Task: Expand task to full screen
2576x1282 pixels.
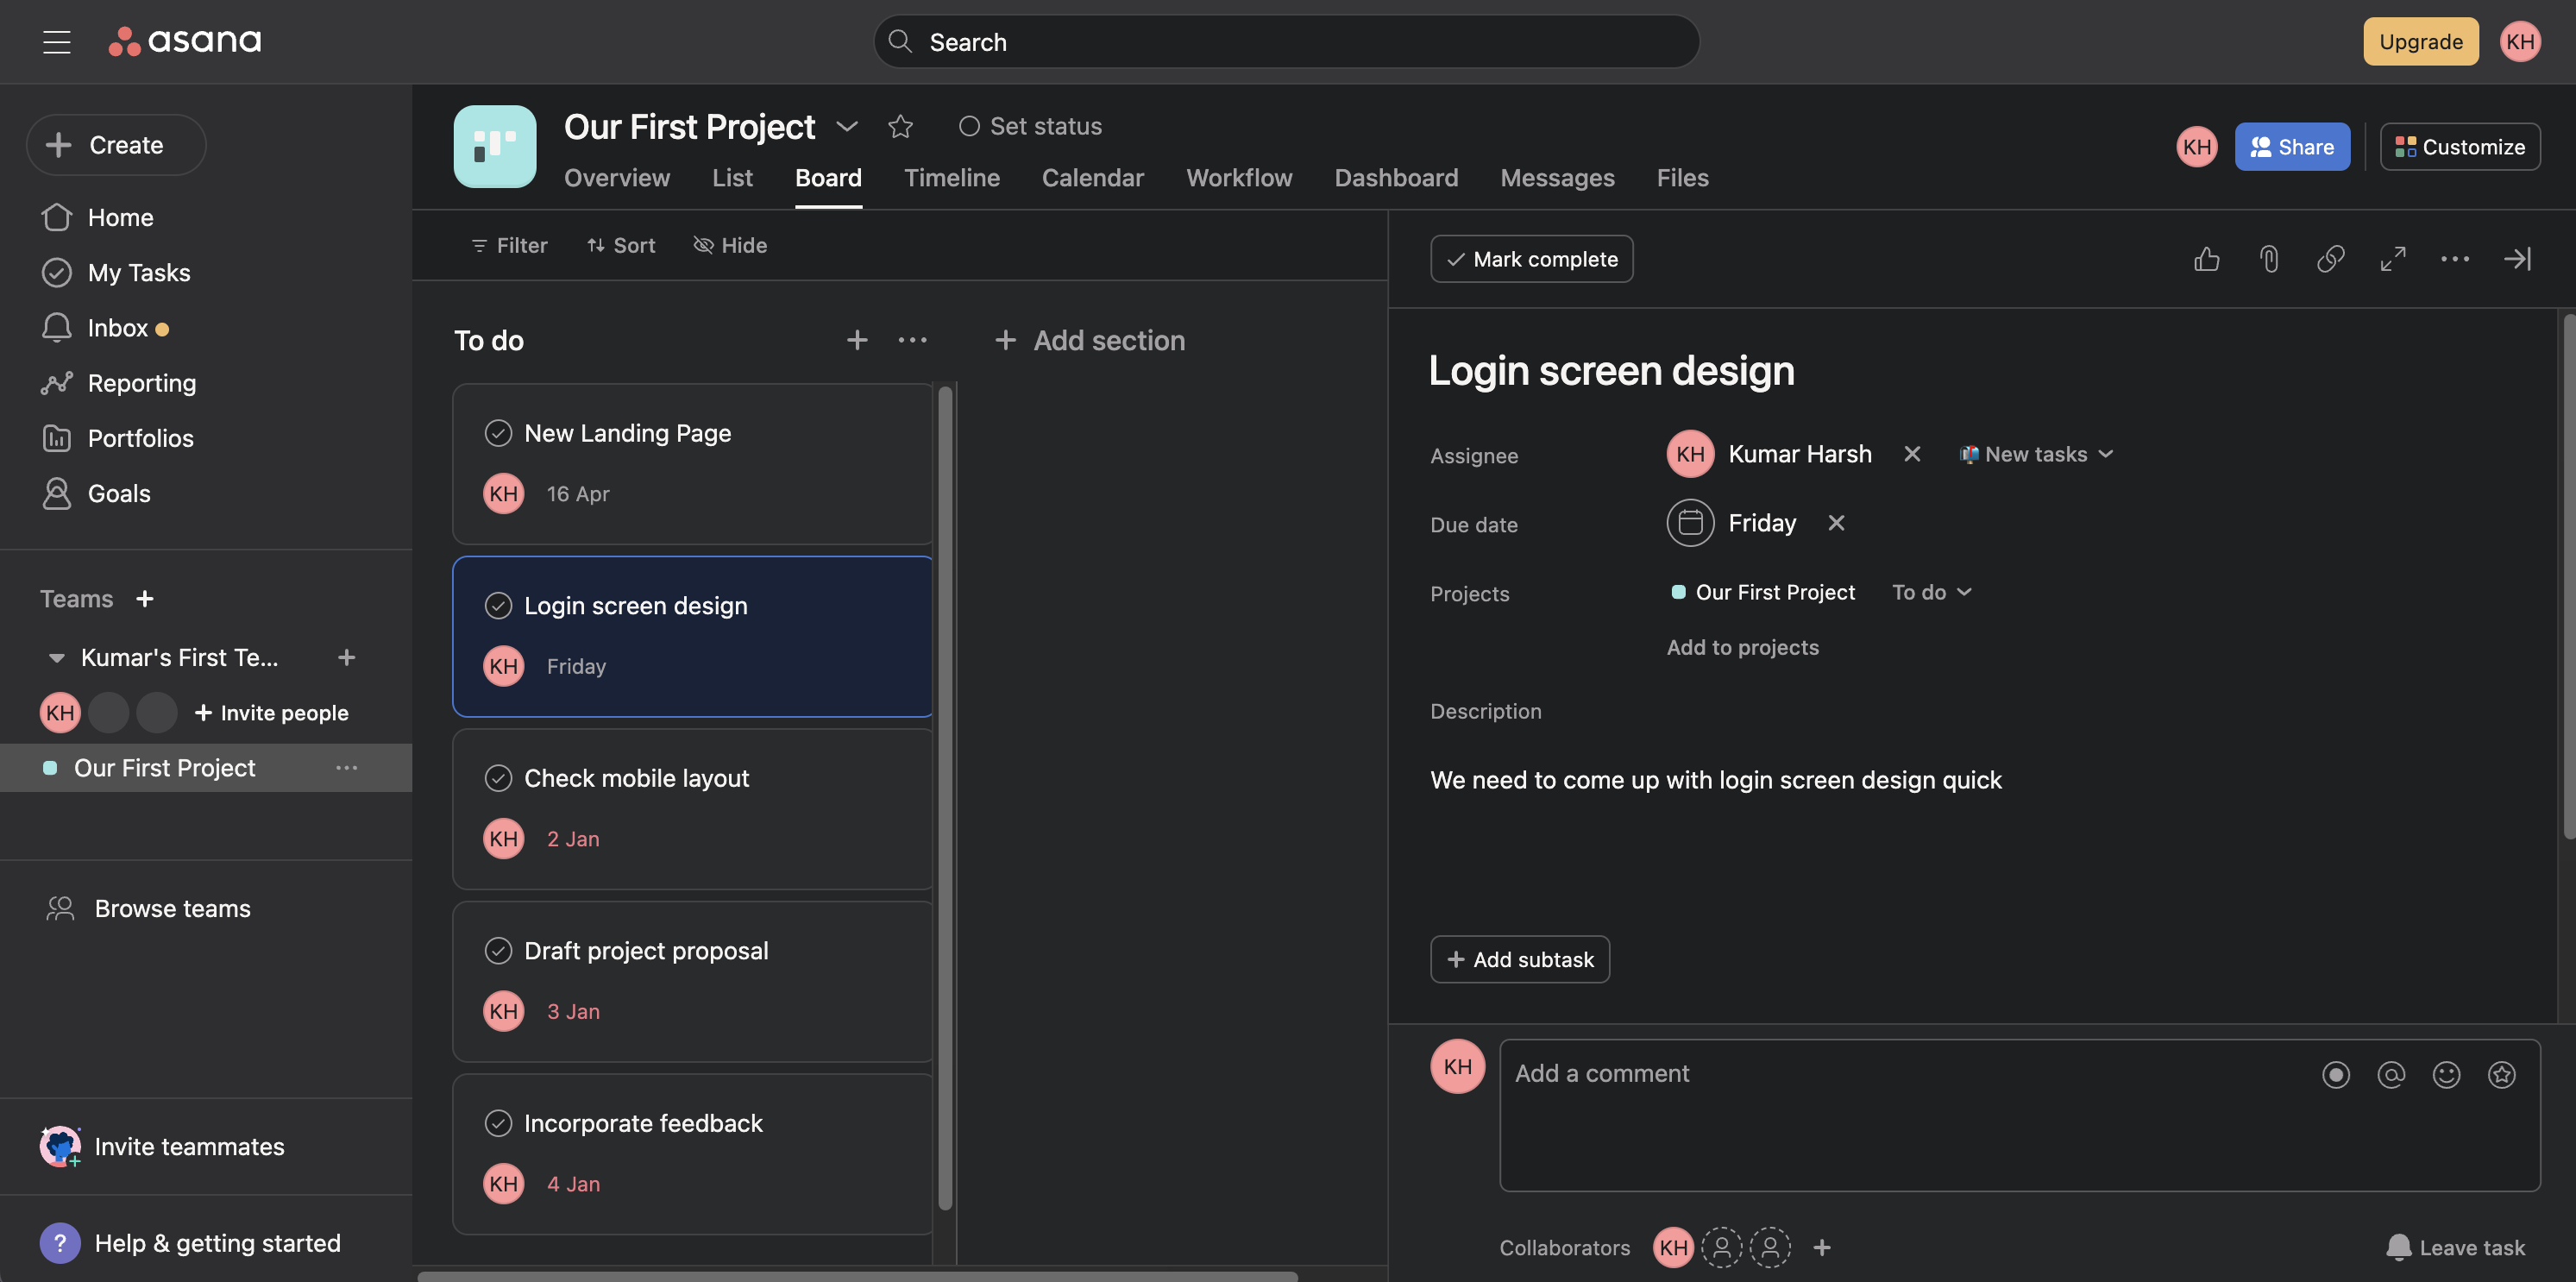Action: [2393, 259]
